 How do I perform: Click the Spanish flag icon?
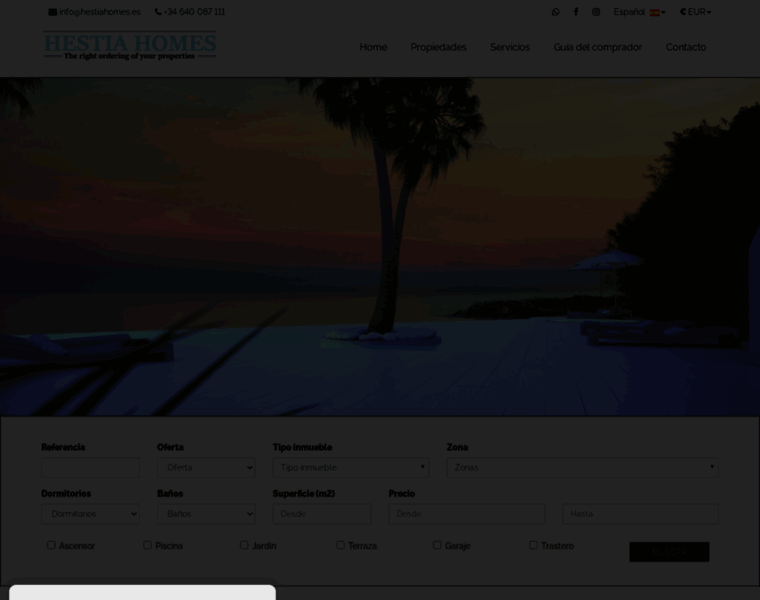tap(654, 13)
